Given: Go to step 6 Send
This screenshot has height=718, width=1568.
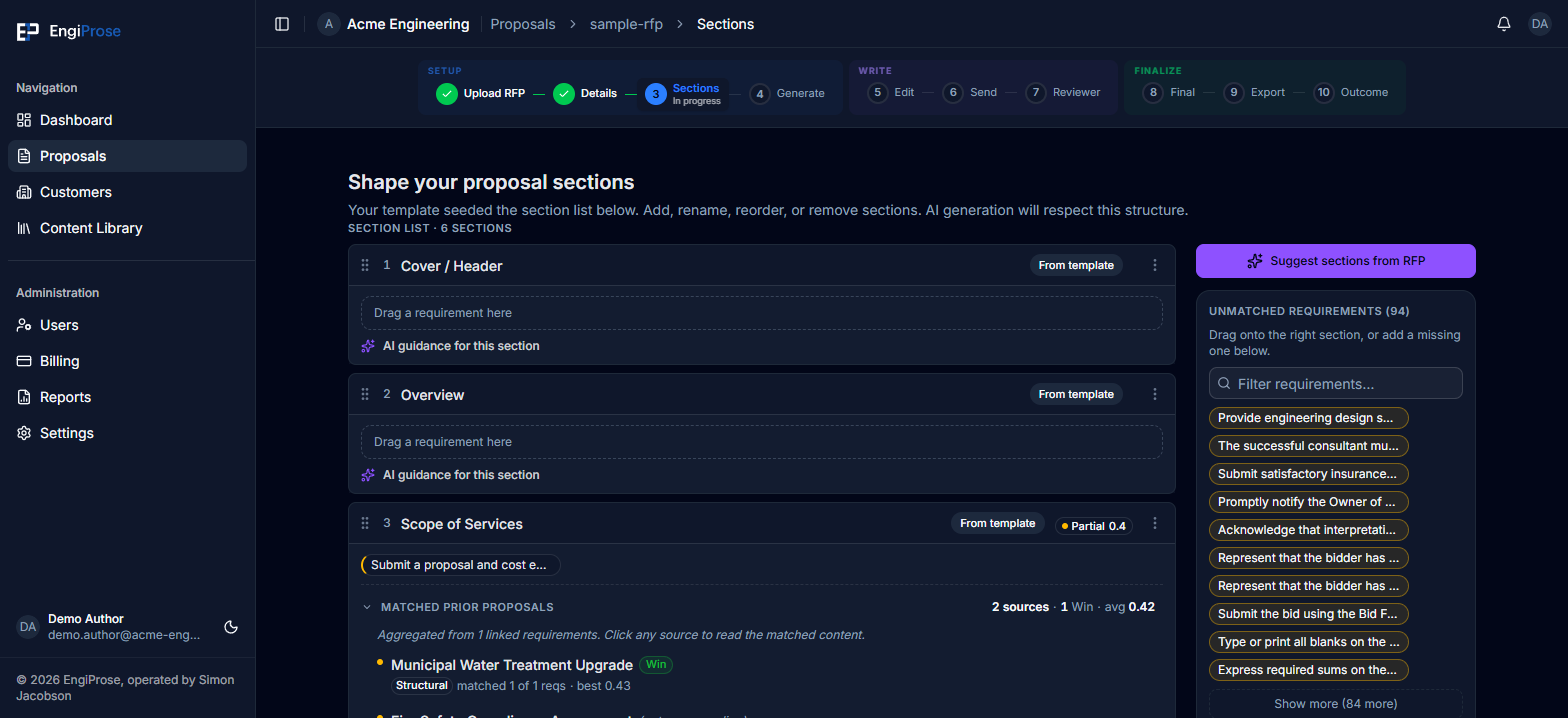Looking at the screenshot, I should click(970, 92).
